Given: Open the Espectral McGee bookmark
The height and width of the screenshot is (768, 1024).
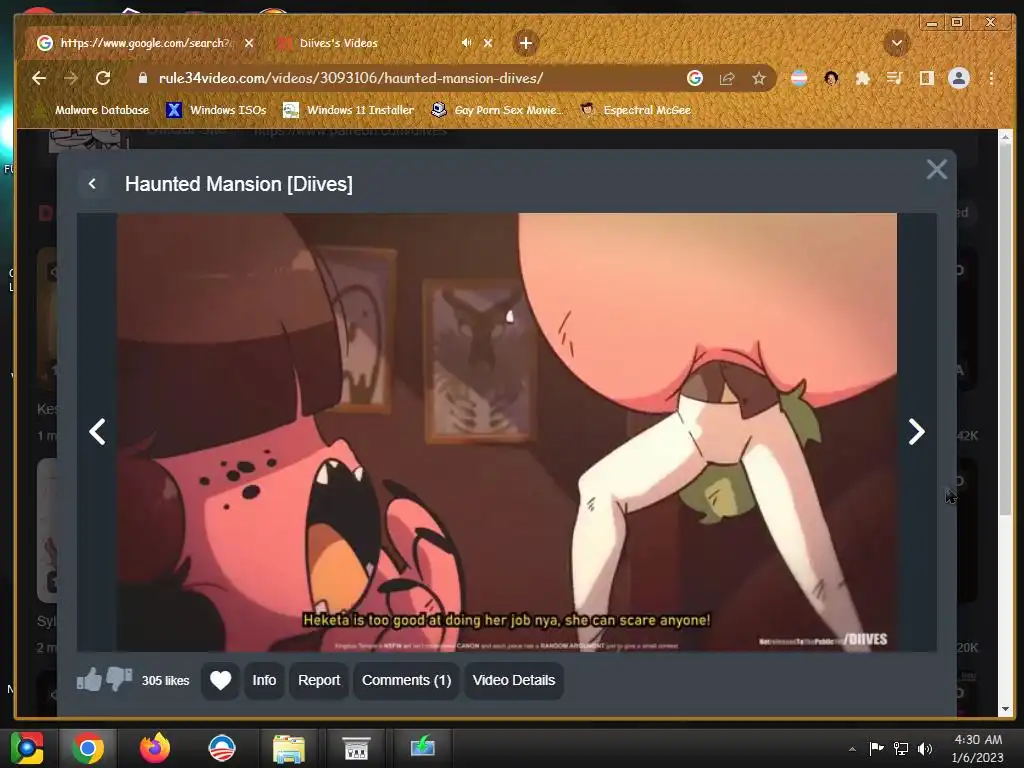Looking at the screenshot, I should tap(635, 110).
